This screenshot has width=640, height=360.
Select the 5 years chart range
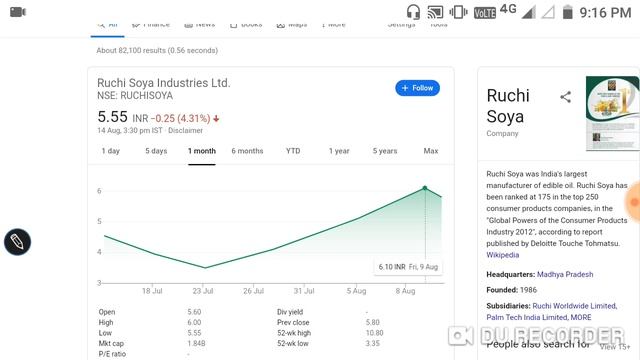point(385,151)
